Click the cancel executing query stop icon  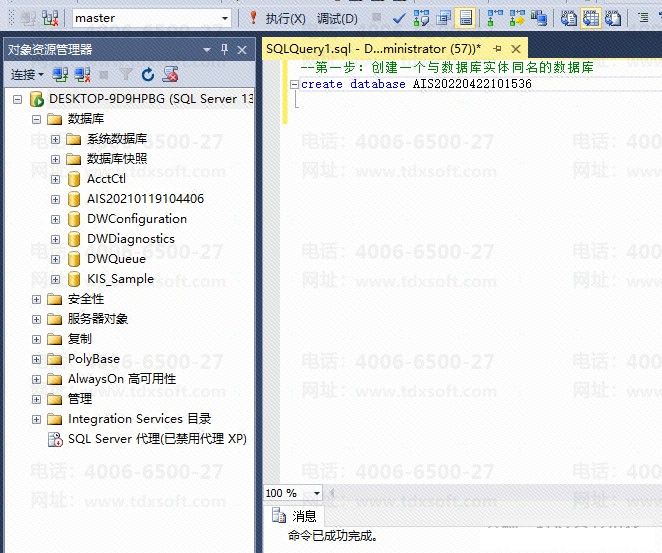[377, 18]
